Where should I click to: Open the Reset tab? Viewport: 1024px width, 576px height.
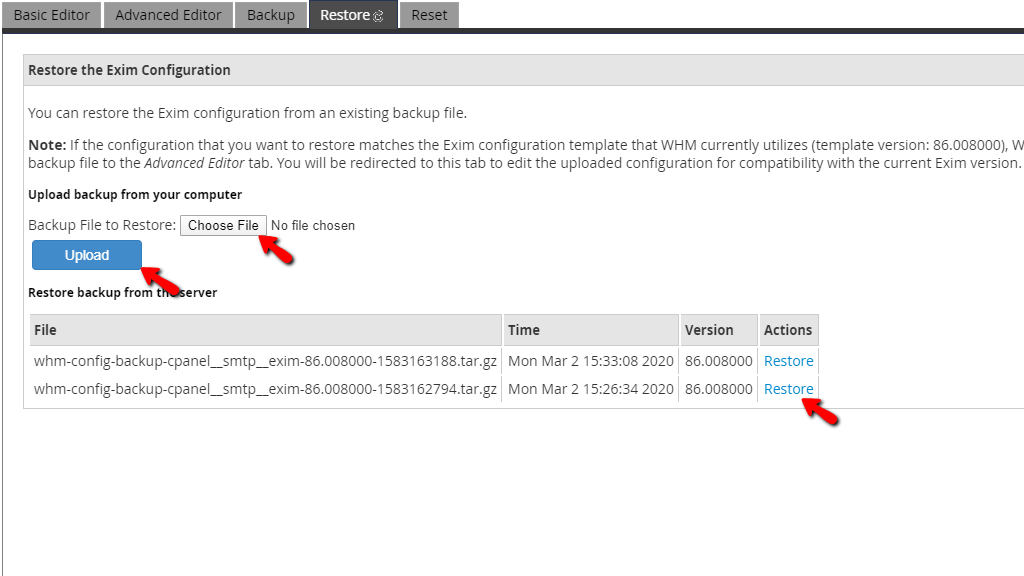point(429,15)
